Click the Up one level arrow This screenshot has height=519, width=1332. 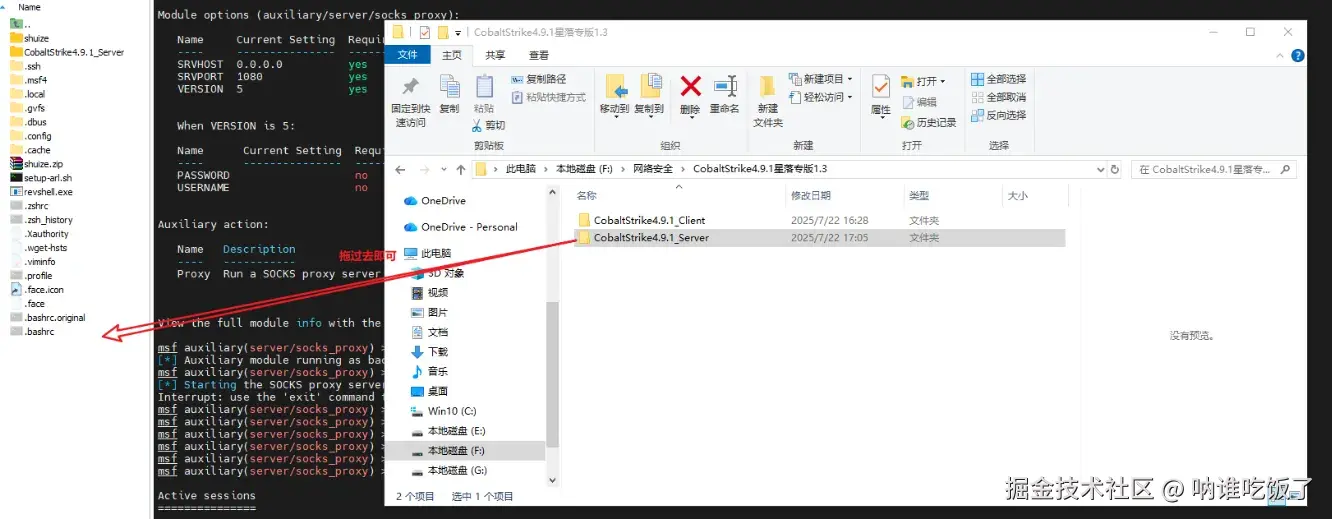[x=461, y=169]
